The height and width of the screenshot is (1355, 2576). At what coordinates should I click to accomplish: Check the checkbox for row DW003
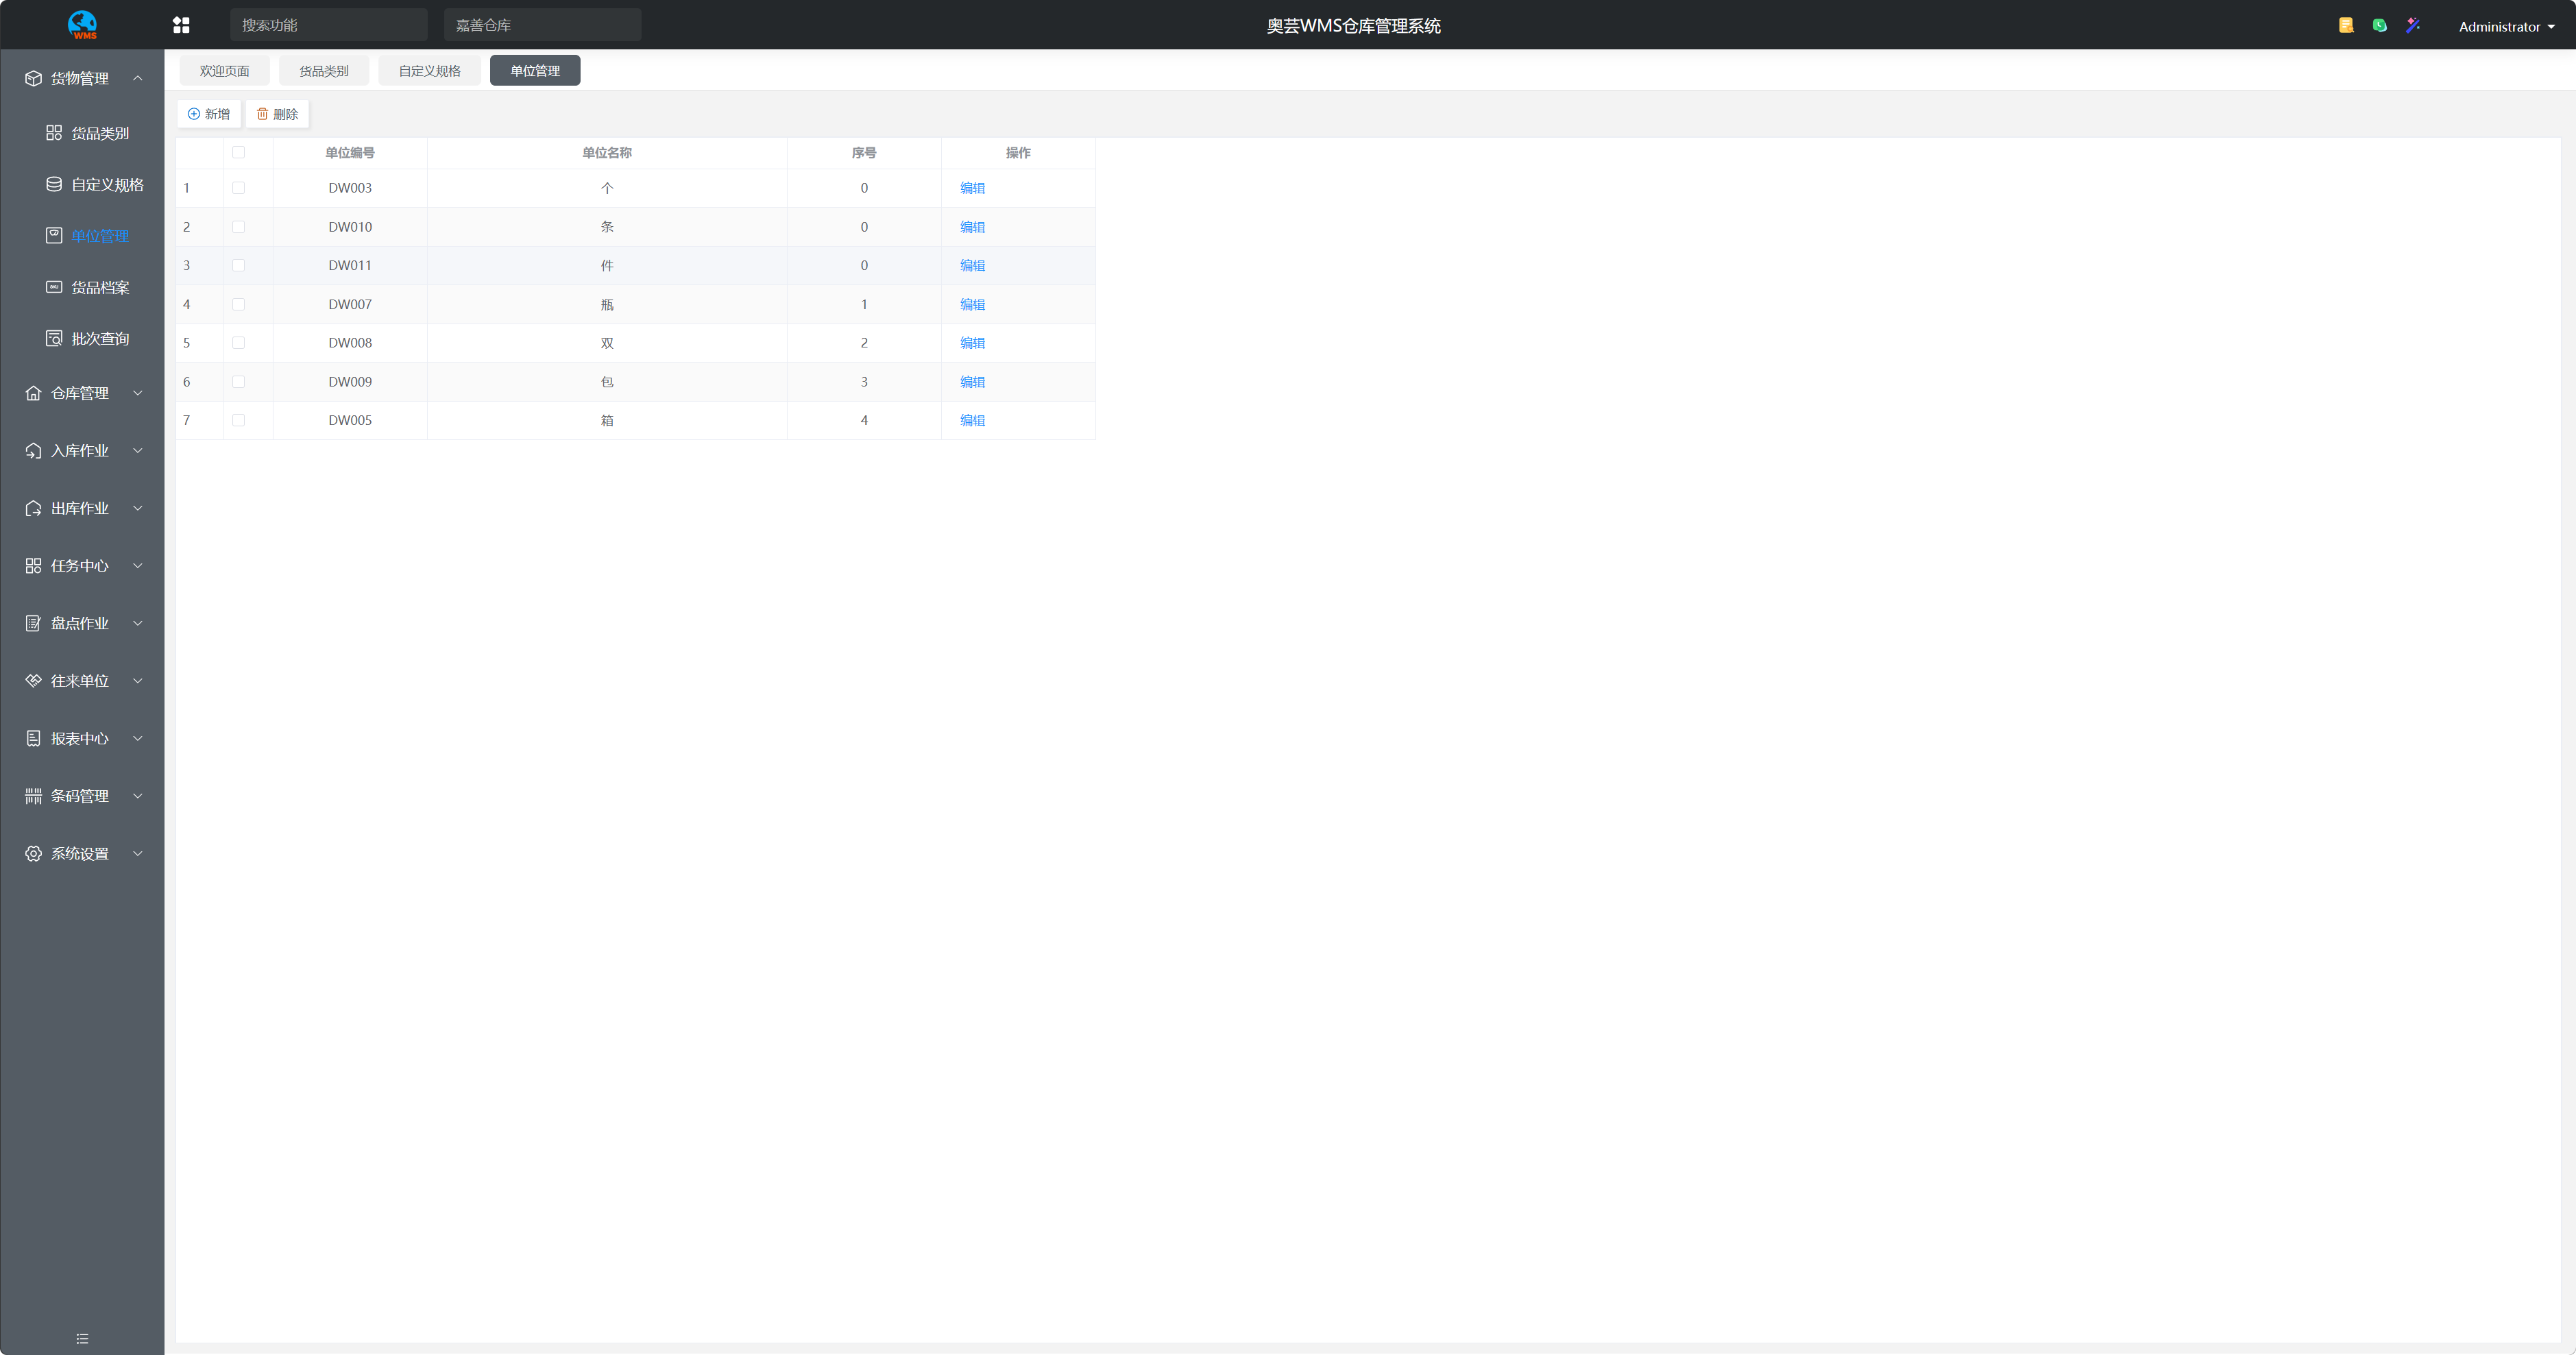pos(238,188)
